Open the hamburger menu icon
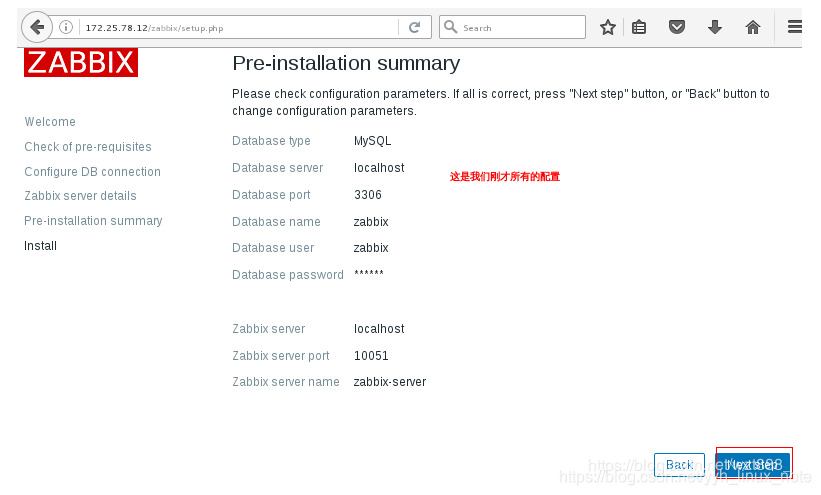The image size is (821, 495). (x=794, y=27)
